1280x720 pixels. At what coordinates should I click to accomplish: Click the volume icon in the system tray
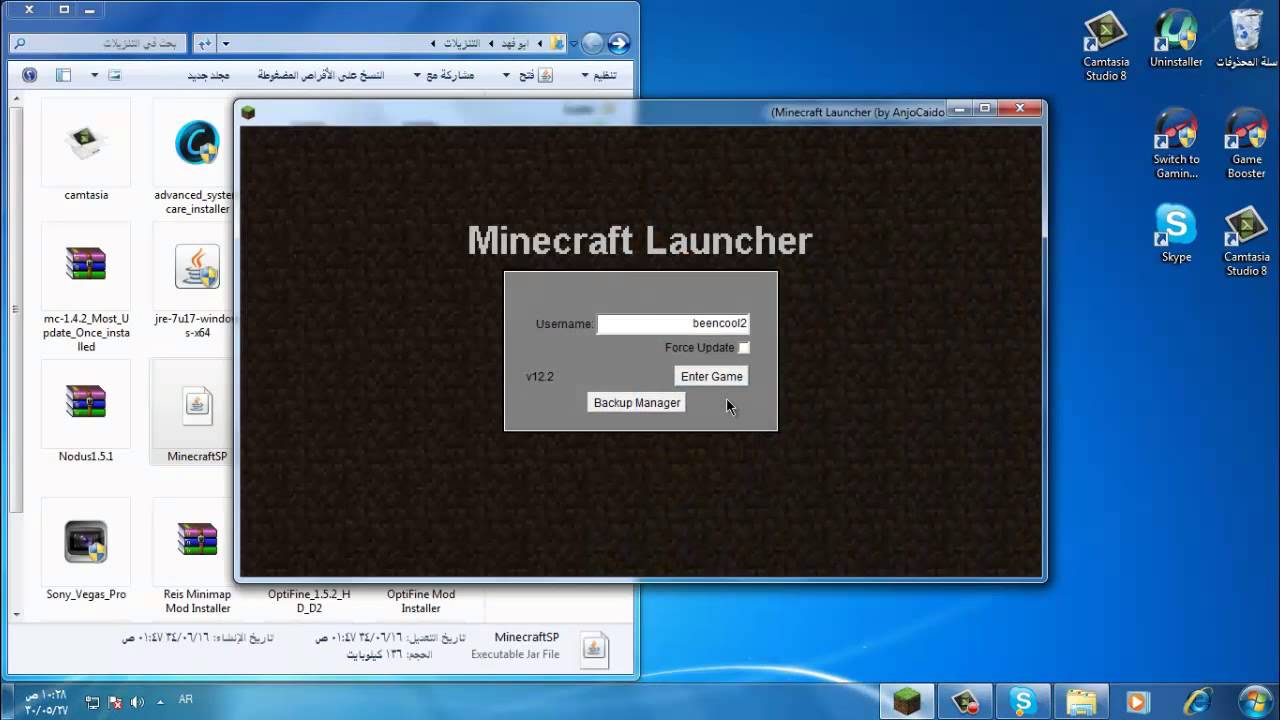coord(137,702)
